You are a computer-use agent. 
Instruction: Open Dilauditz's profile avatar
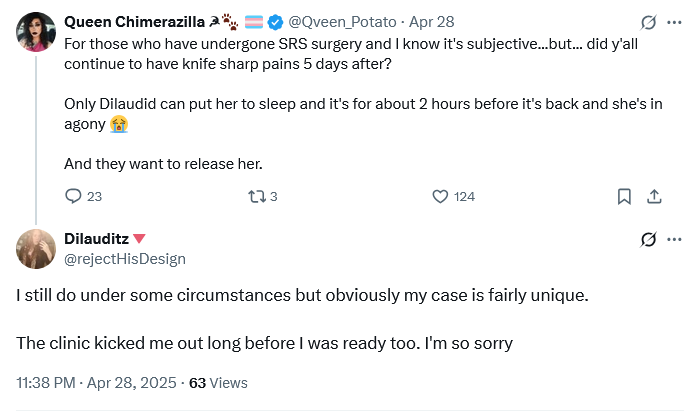[x=36, y=249]
